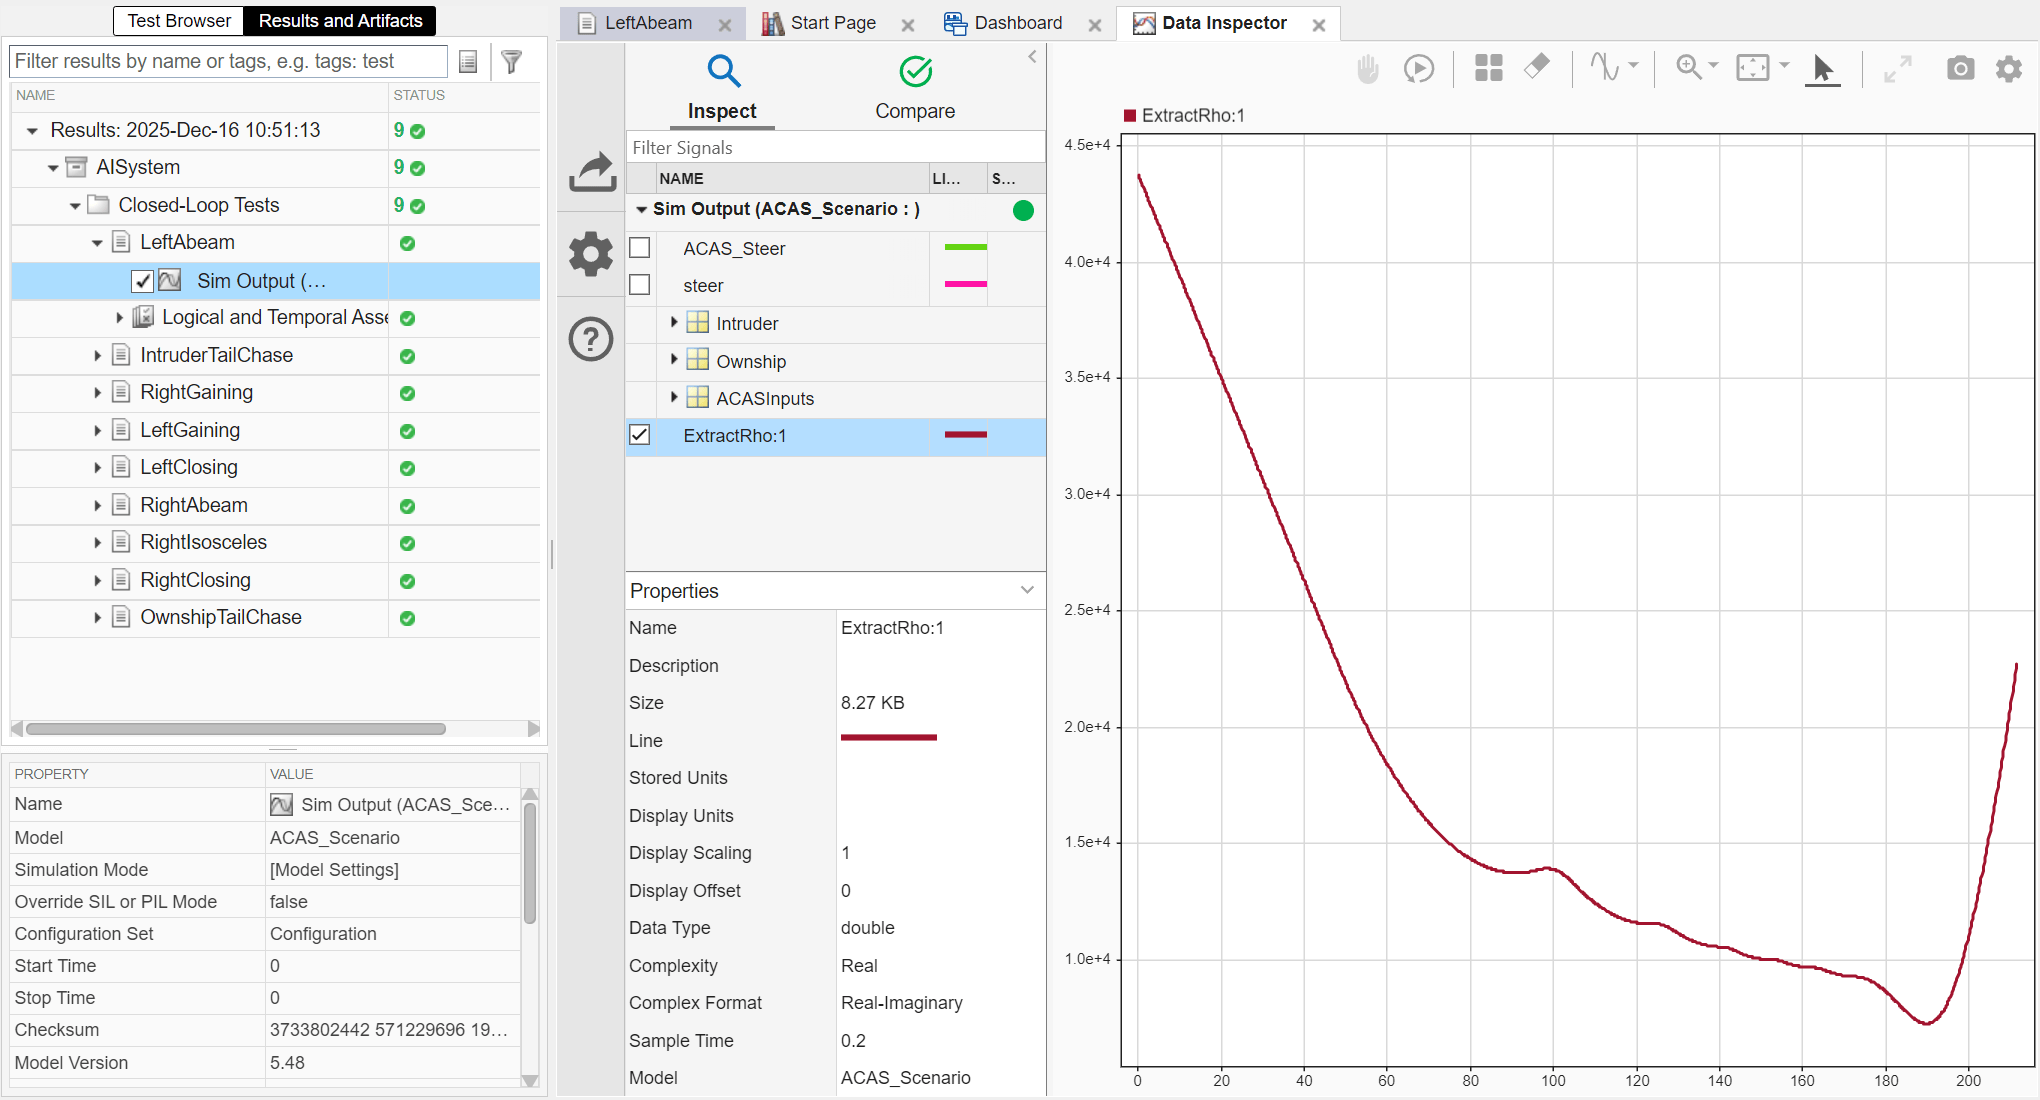Select the Data Inspector tab

(x=1224, y=23)
